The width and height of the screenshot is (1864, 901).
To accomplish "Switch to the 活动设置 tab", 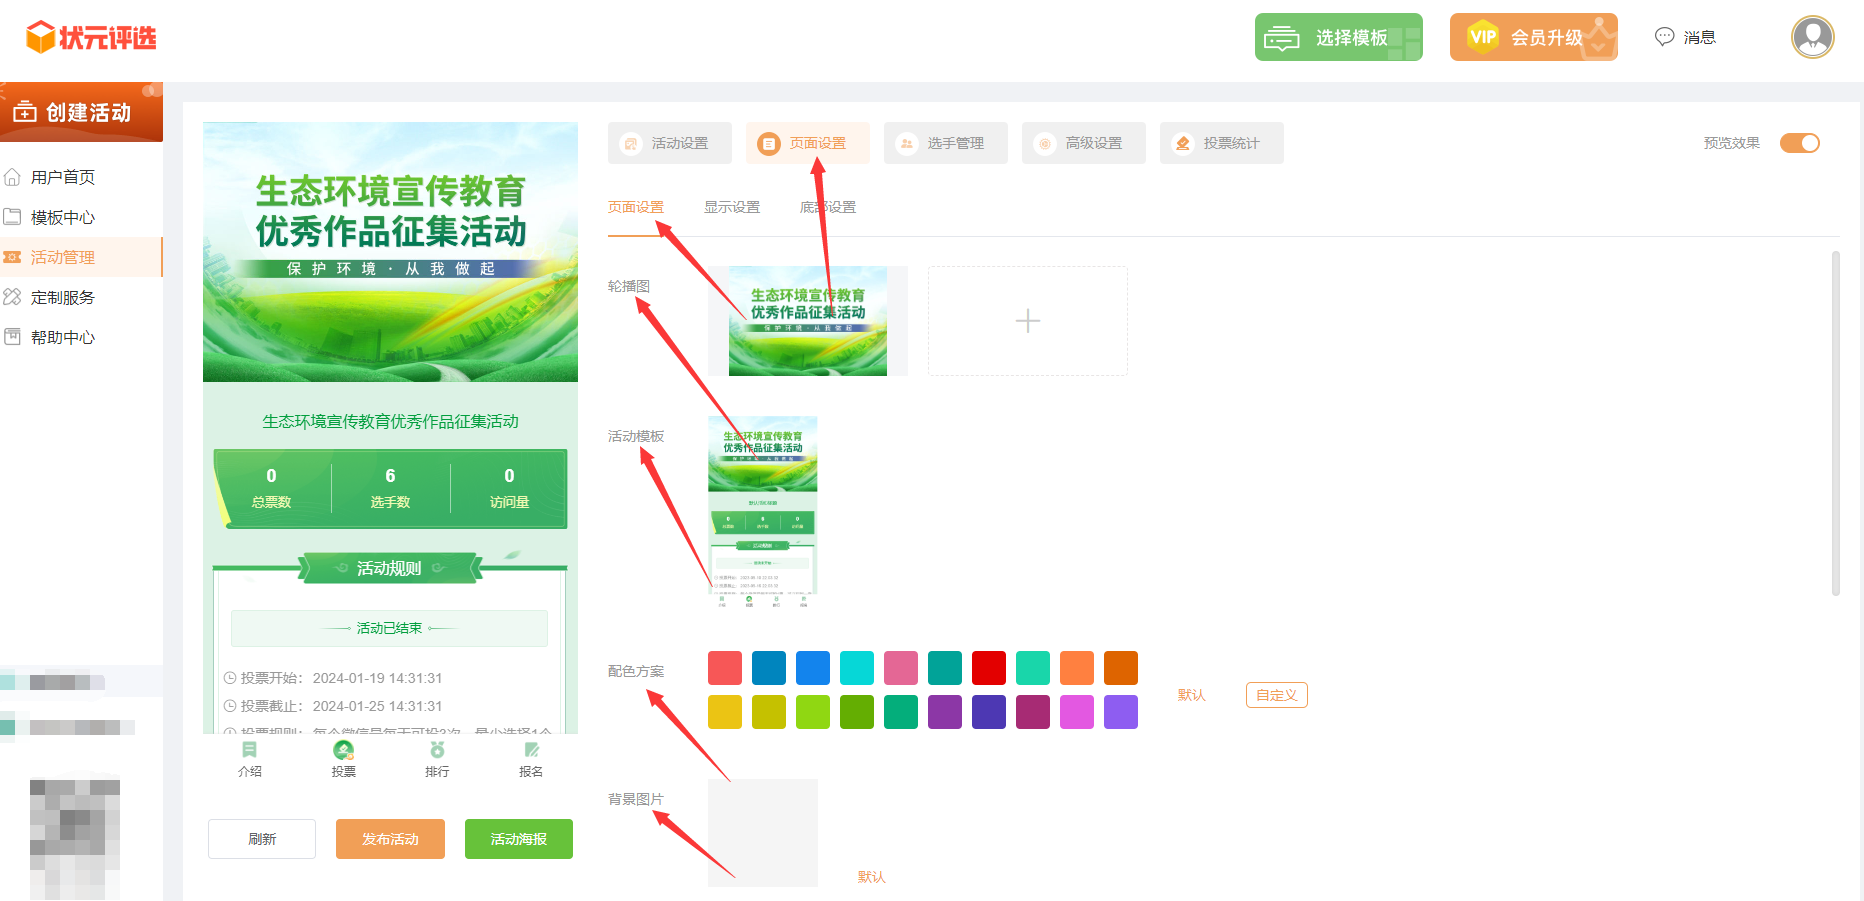I will coord(669,143).
